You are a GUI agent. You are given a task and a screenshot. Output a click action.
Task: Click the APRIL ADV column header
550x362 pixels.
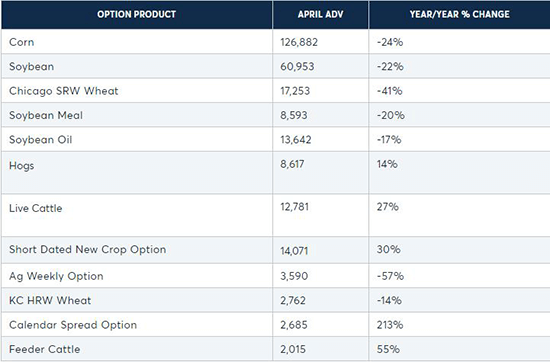click(320, 14)
